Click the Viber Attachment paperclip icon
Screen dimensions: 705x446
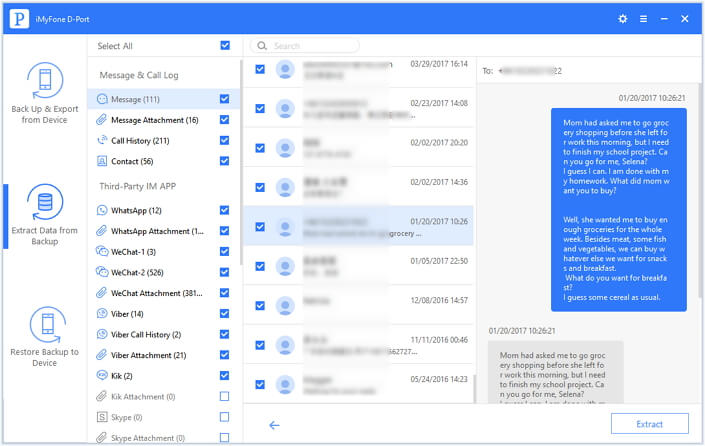[x=102, y=355]
